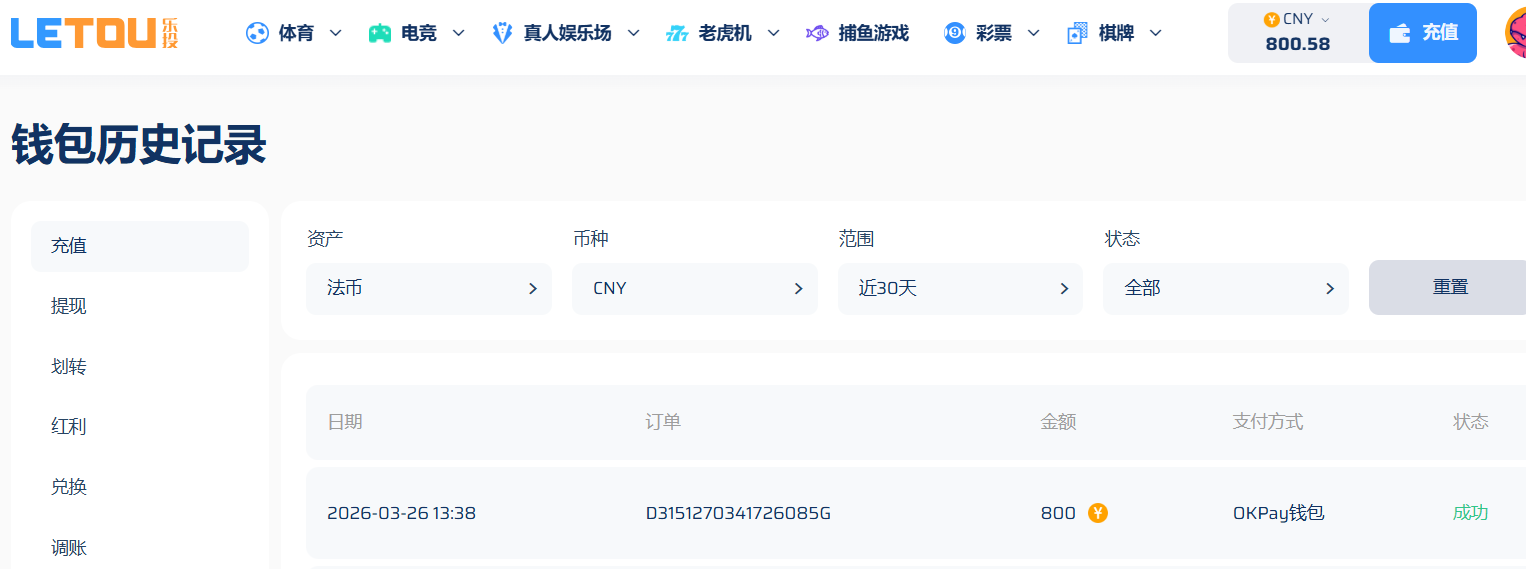
Task: Click the LETOU logo
Action: [x=95, y=33]
